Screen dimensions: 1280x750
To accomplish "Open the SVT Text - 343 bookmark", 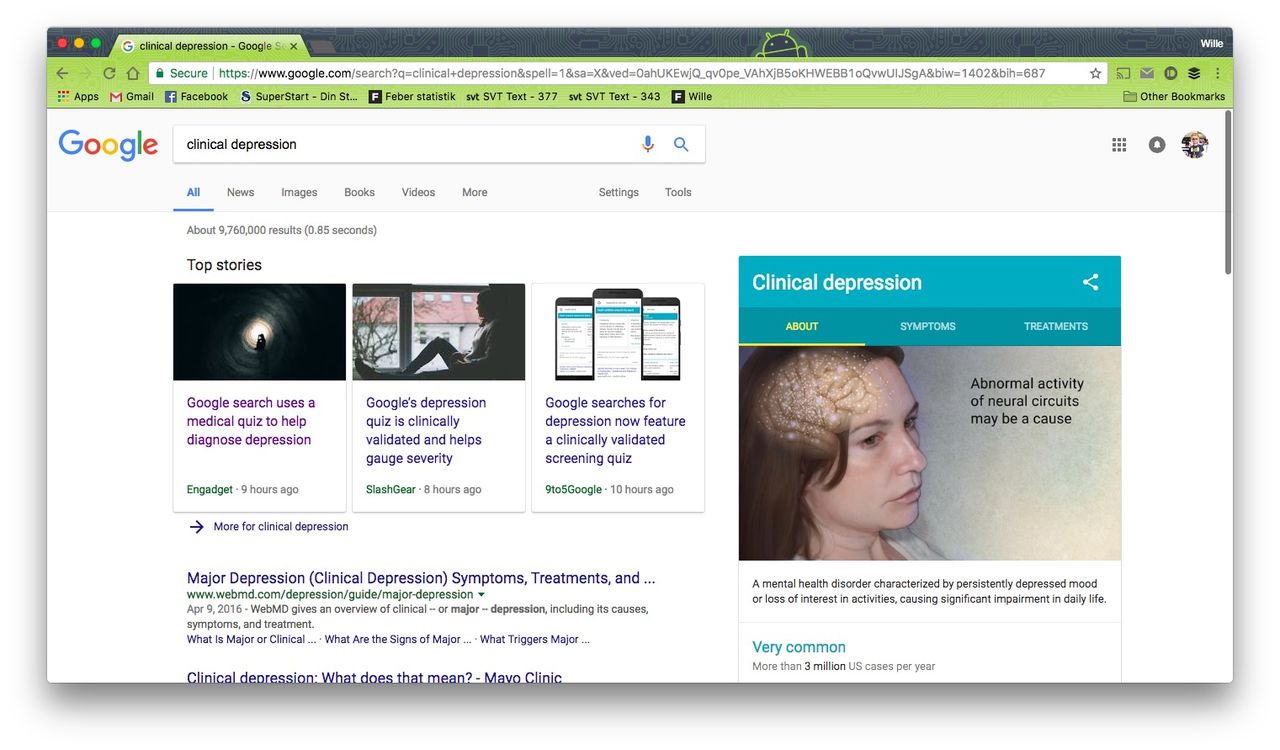I will pos(614,96).
